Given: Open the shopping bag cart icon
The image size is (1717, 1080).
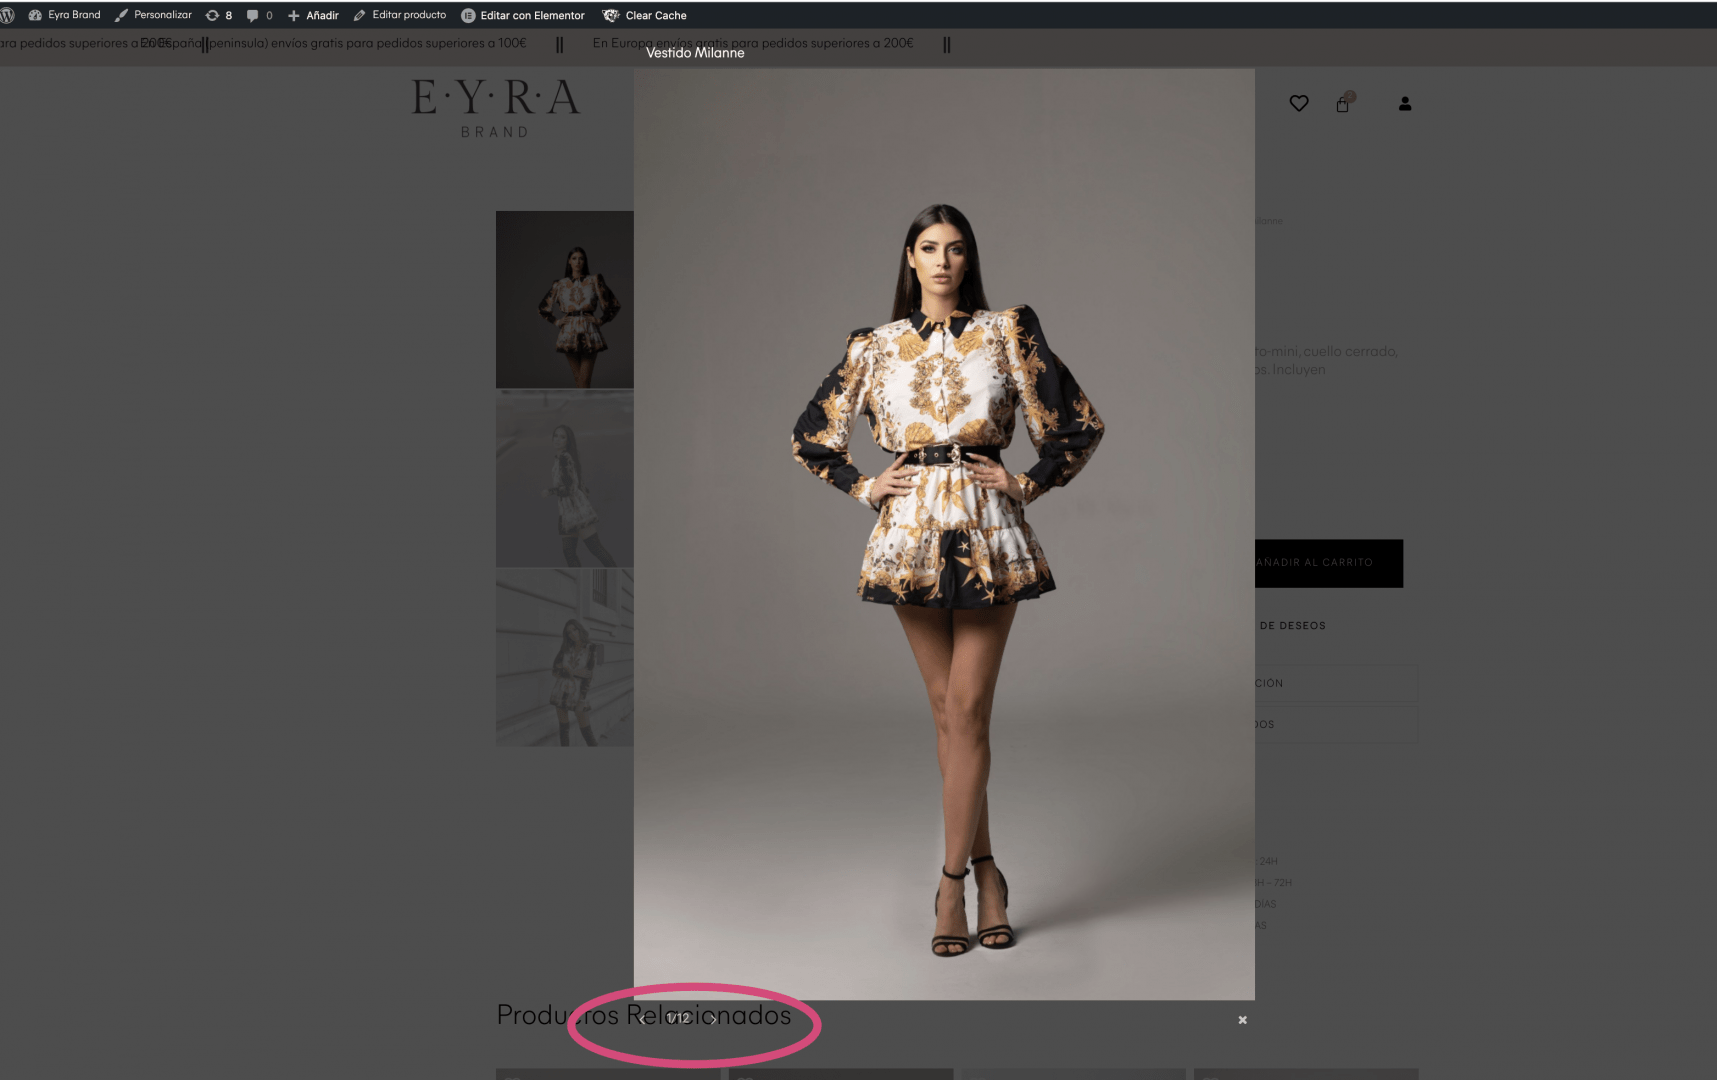Looking at the screenshot, I should 1343,103.
